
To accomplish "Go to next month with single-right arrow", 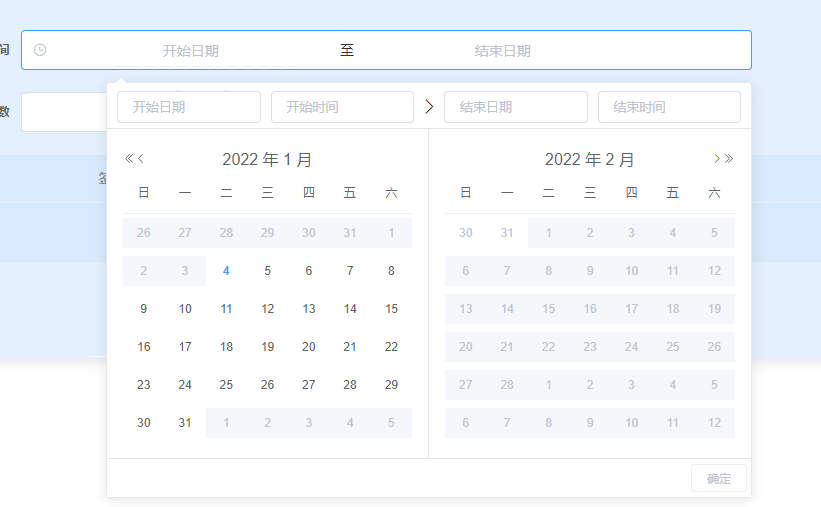I will tap(717, 159).
